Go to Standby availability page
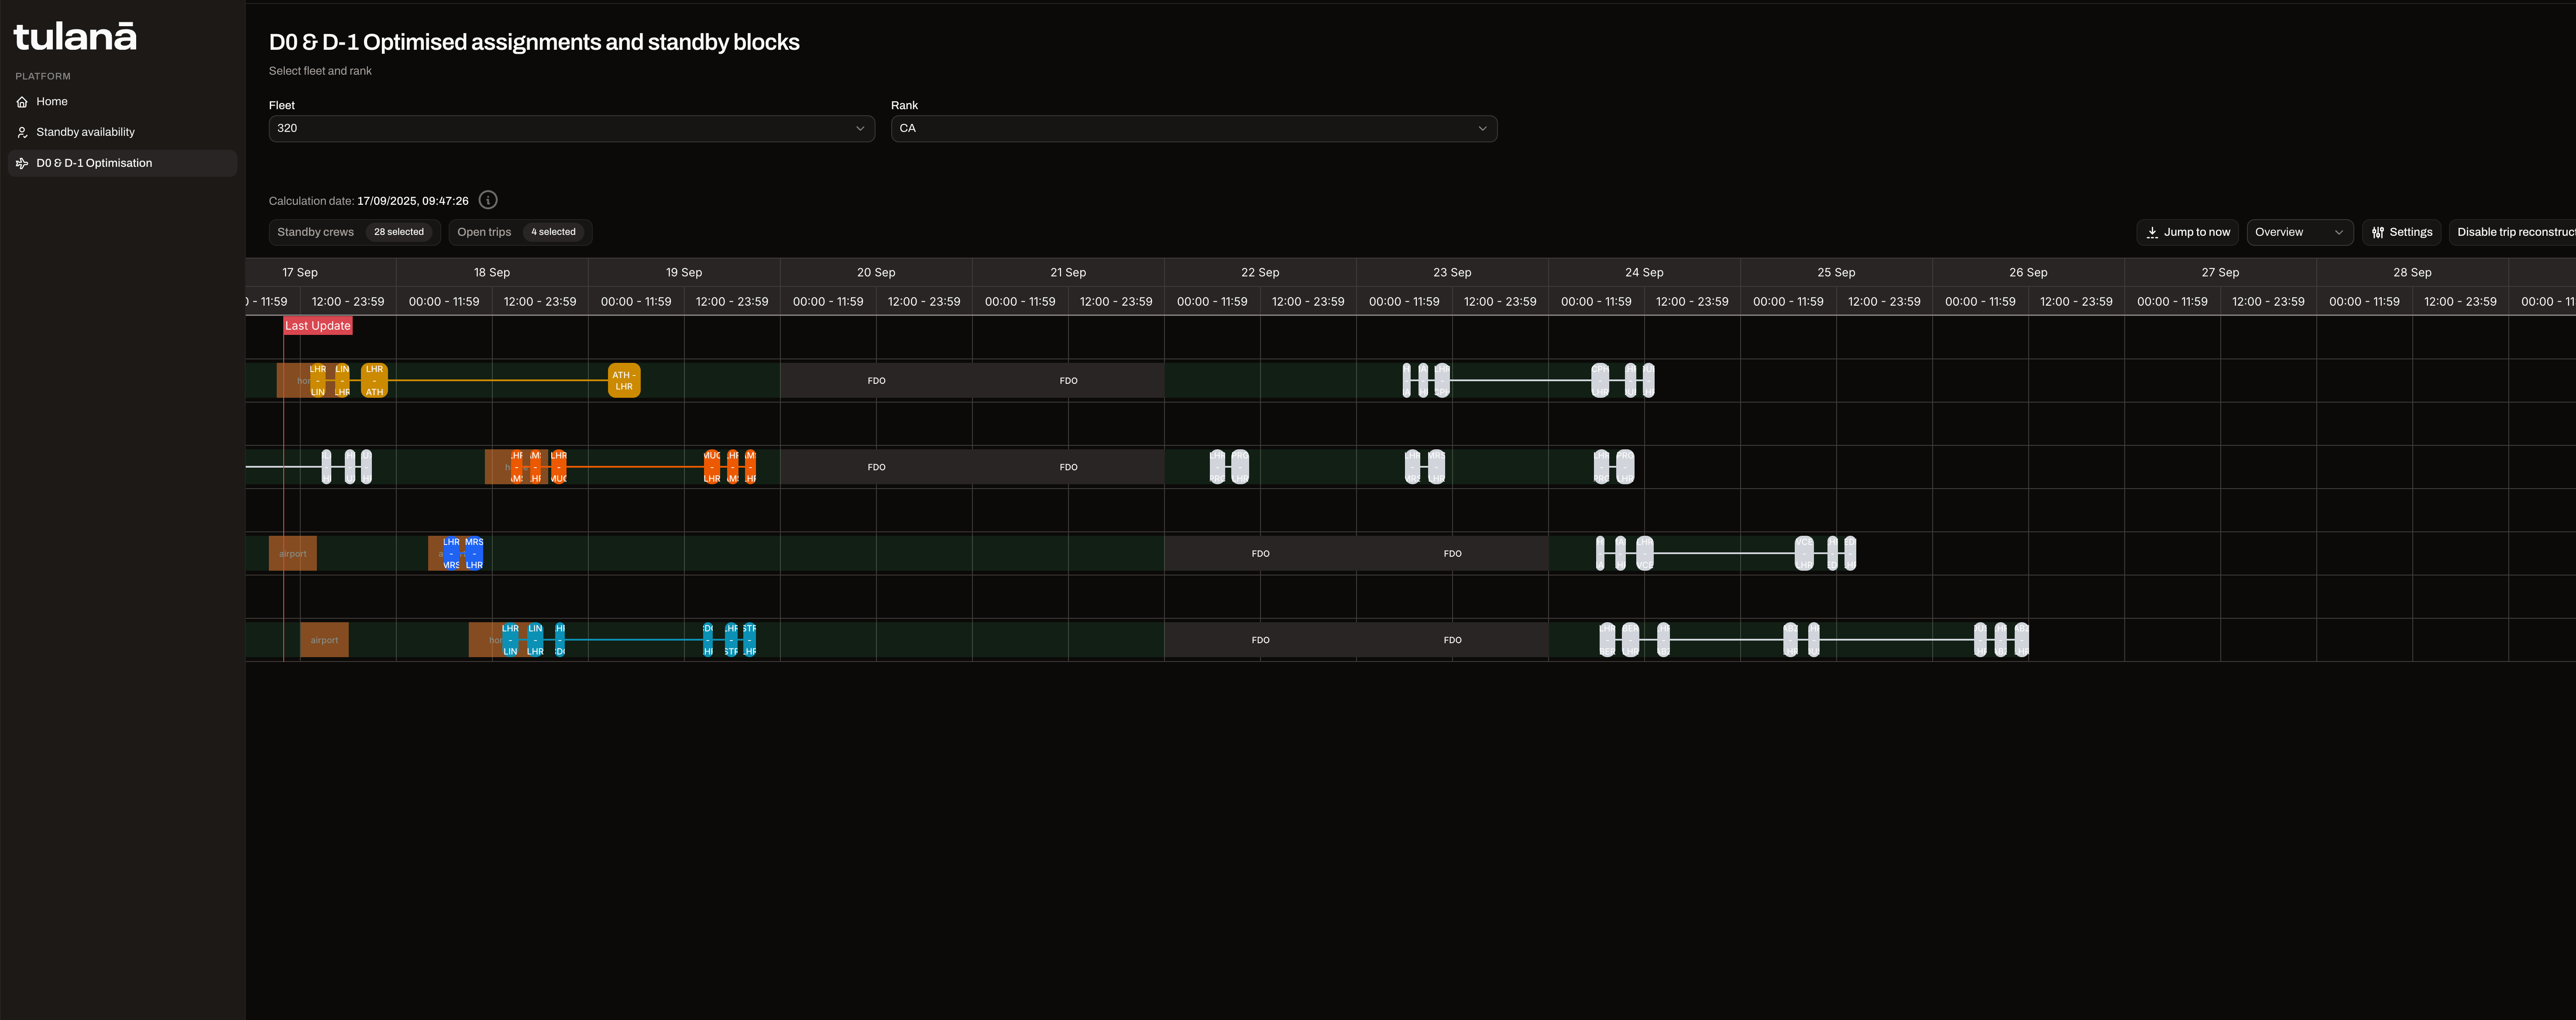Screen dimensions: 2576x1020 pyautogui.click(x=85, y=132)
